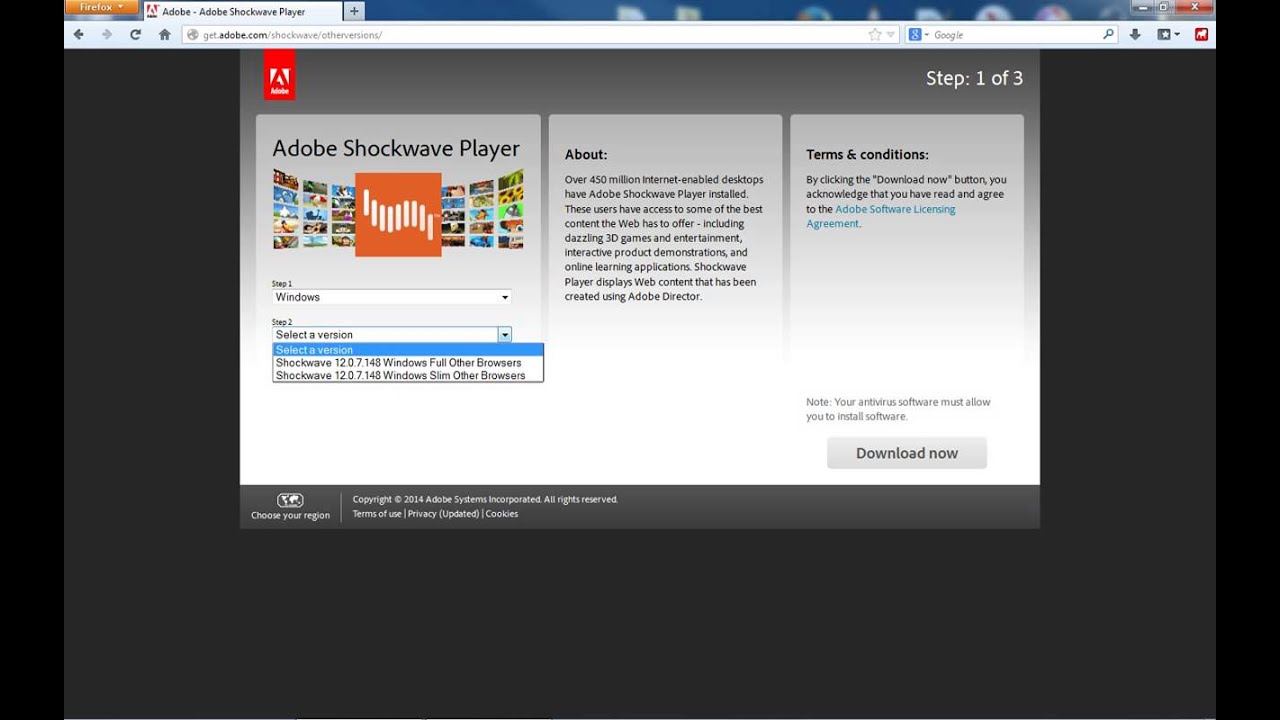The width and height of the screenshot is (1280, 720).
Task: Click the 'Step: 1 of 3' text
Action: [x=974, y=78]
